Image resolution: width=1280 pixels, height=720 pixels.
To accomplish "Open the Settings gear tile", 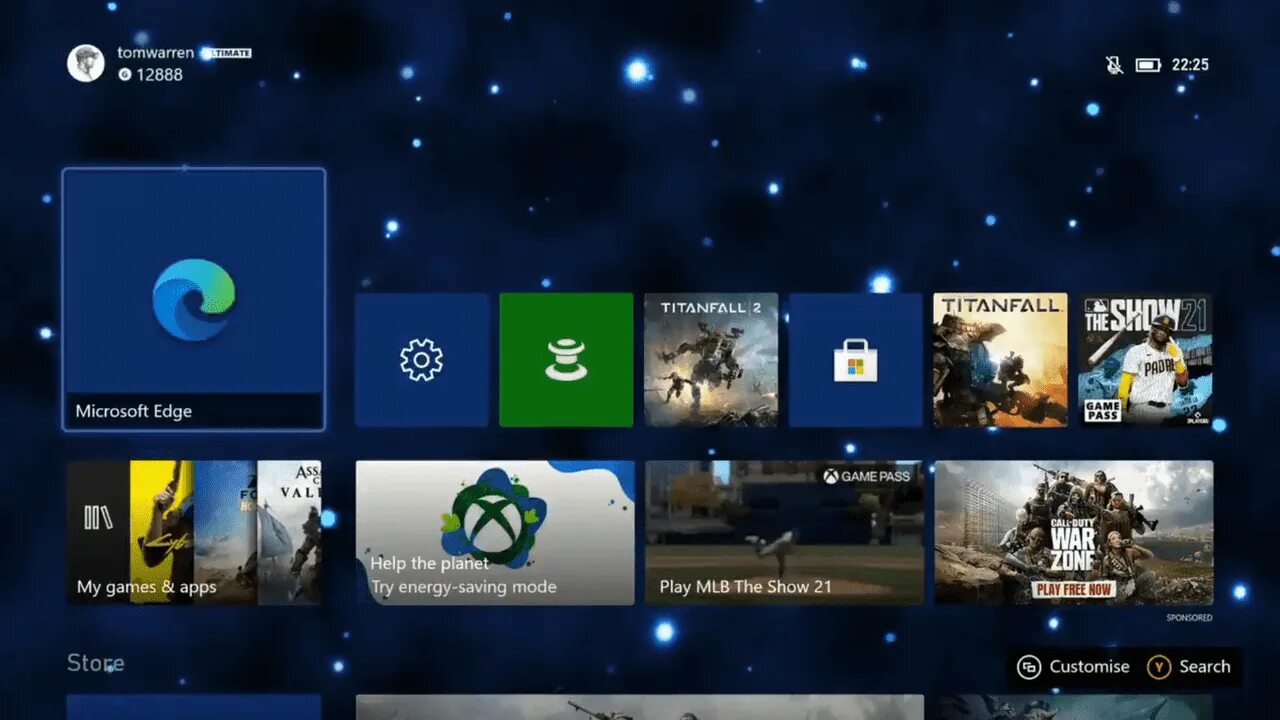I will (421, 359).
